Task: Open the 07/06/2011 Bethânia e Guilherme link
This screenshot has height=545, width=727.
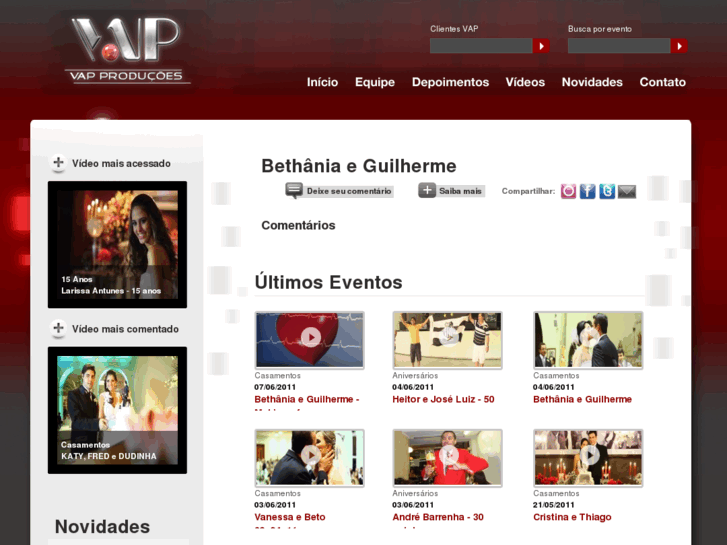Action: [307, 399]
